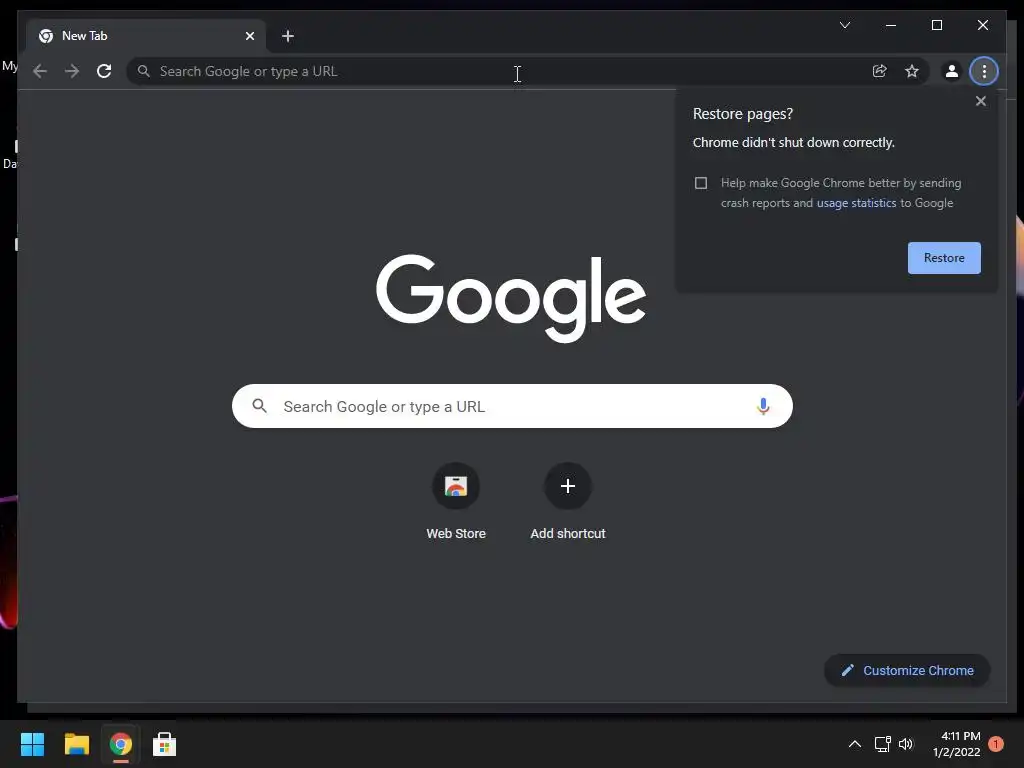Start voice search with microphone icon

click(763, 406)
